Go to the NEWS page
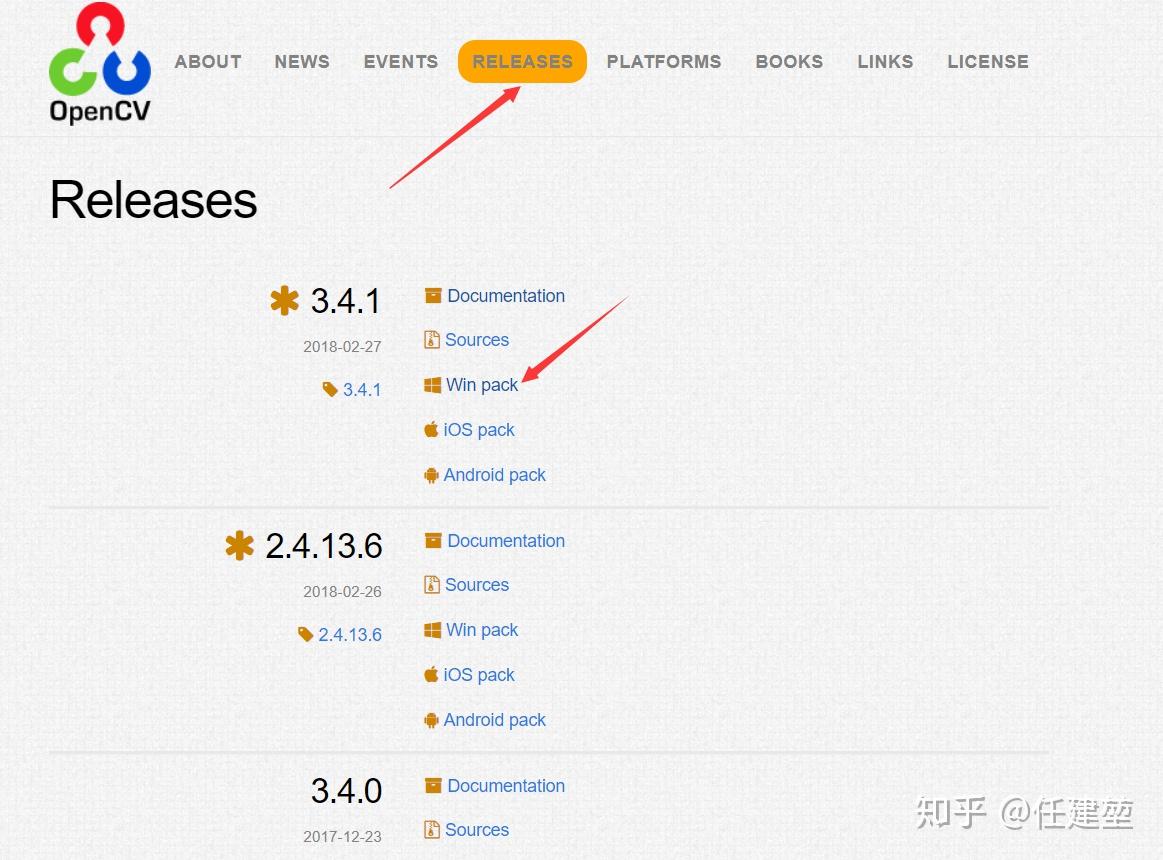Screen dimensions: 1163x860 pyautogui.click(x=302, y=62)
